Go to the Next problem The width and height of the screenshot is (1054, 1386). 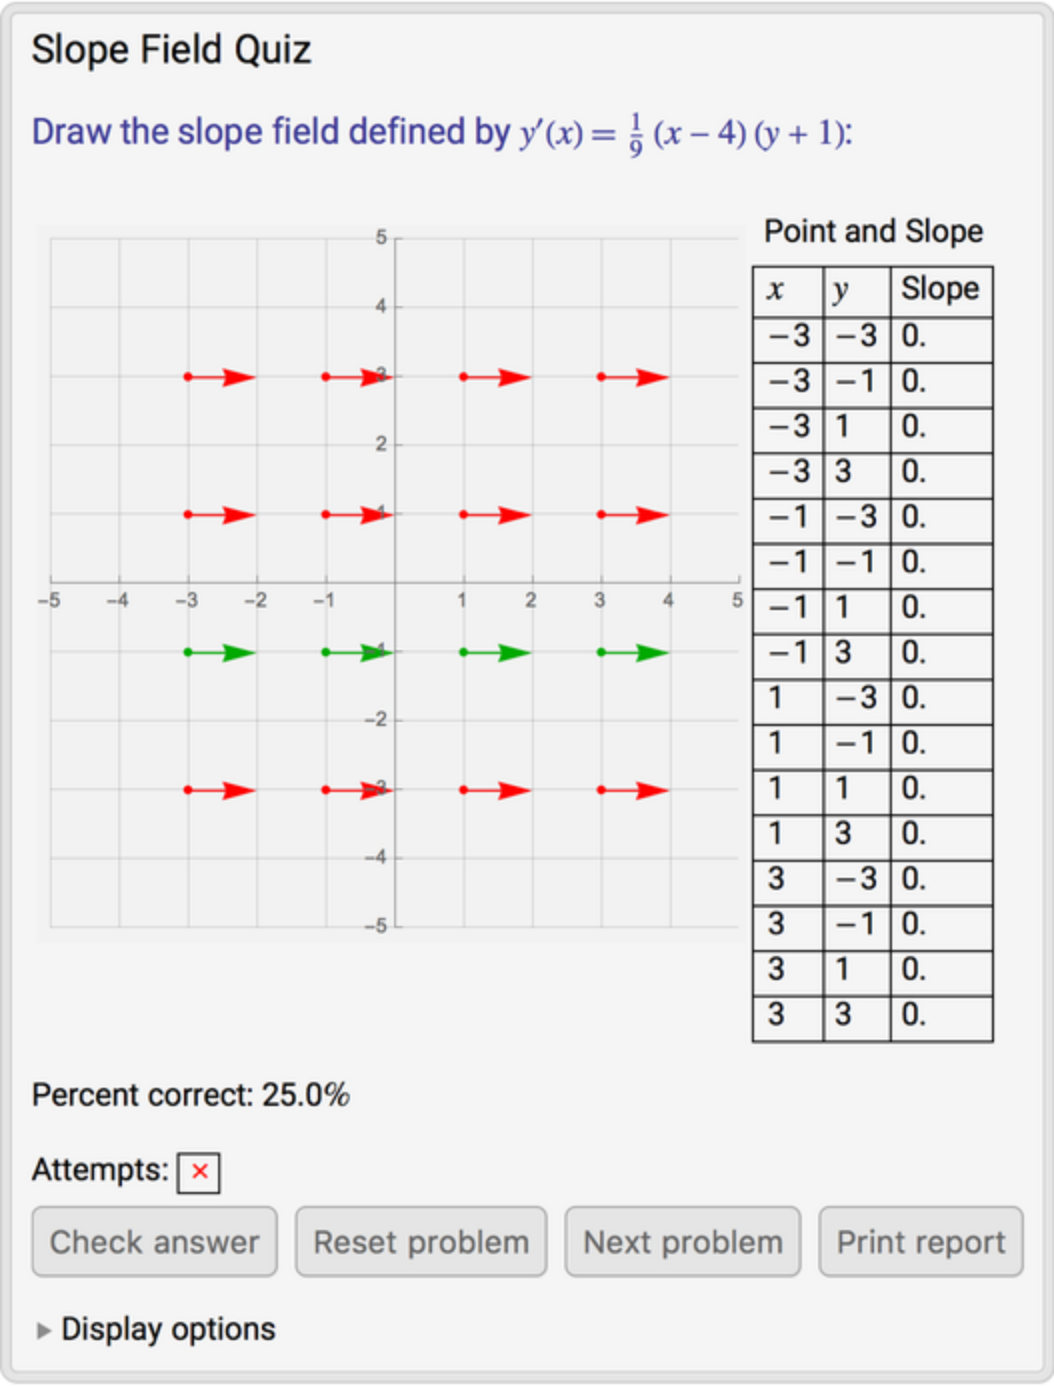[x=682, y=1242]
